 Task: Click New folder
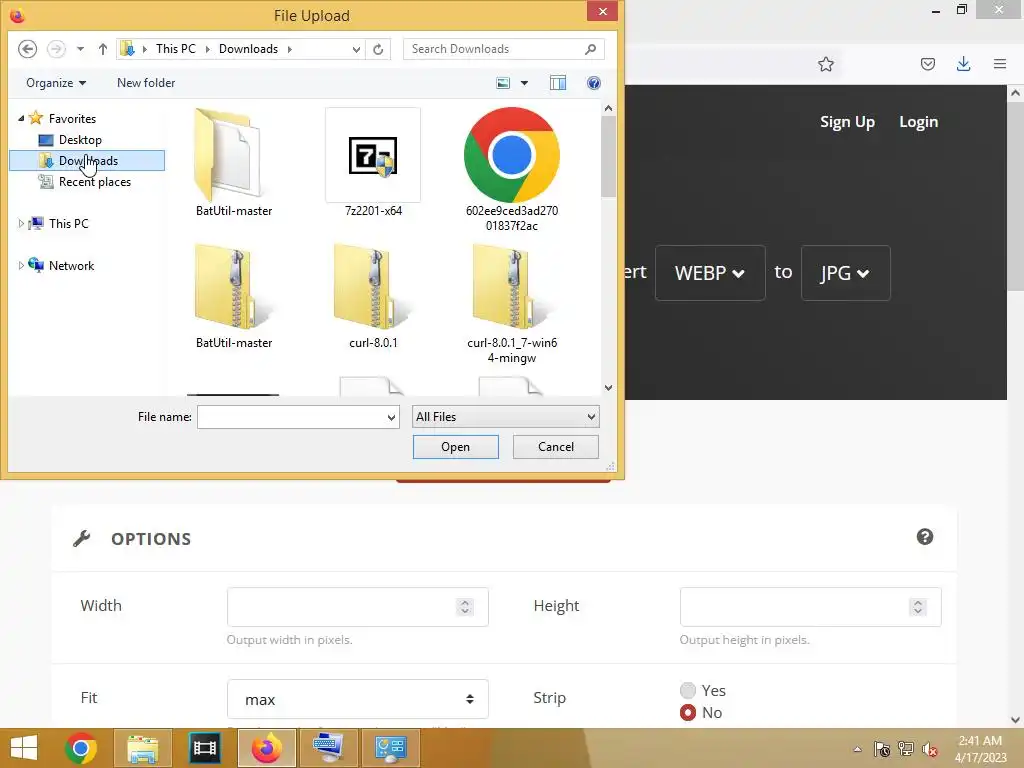pos(146,83)
